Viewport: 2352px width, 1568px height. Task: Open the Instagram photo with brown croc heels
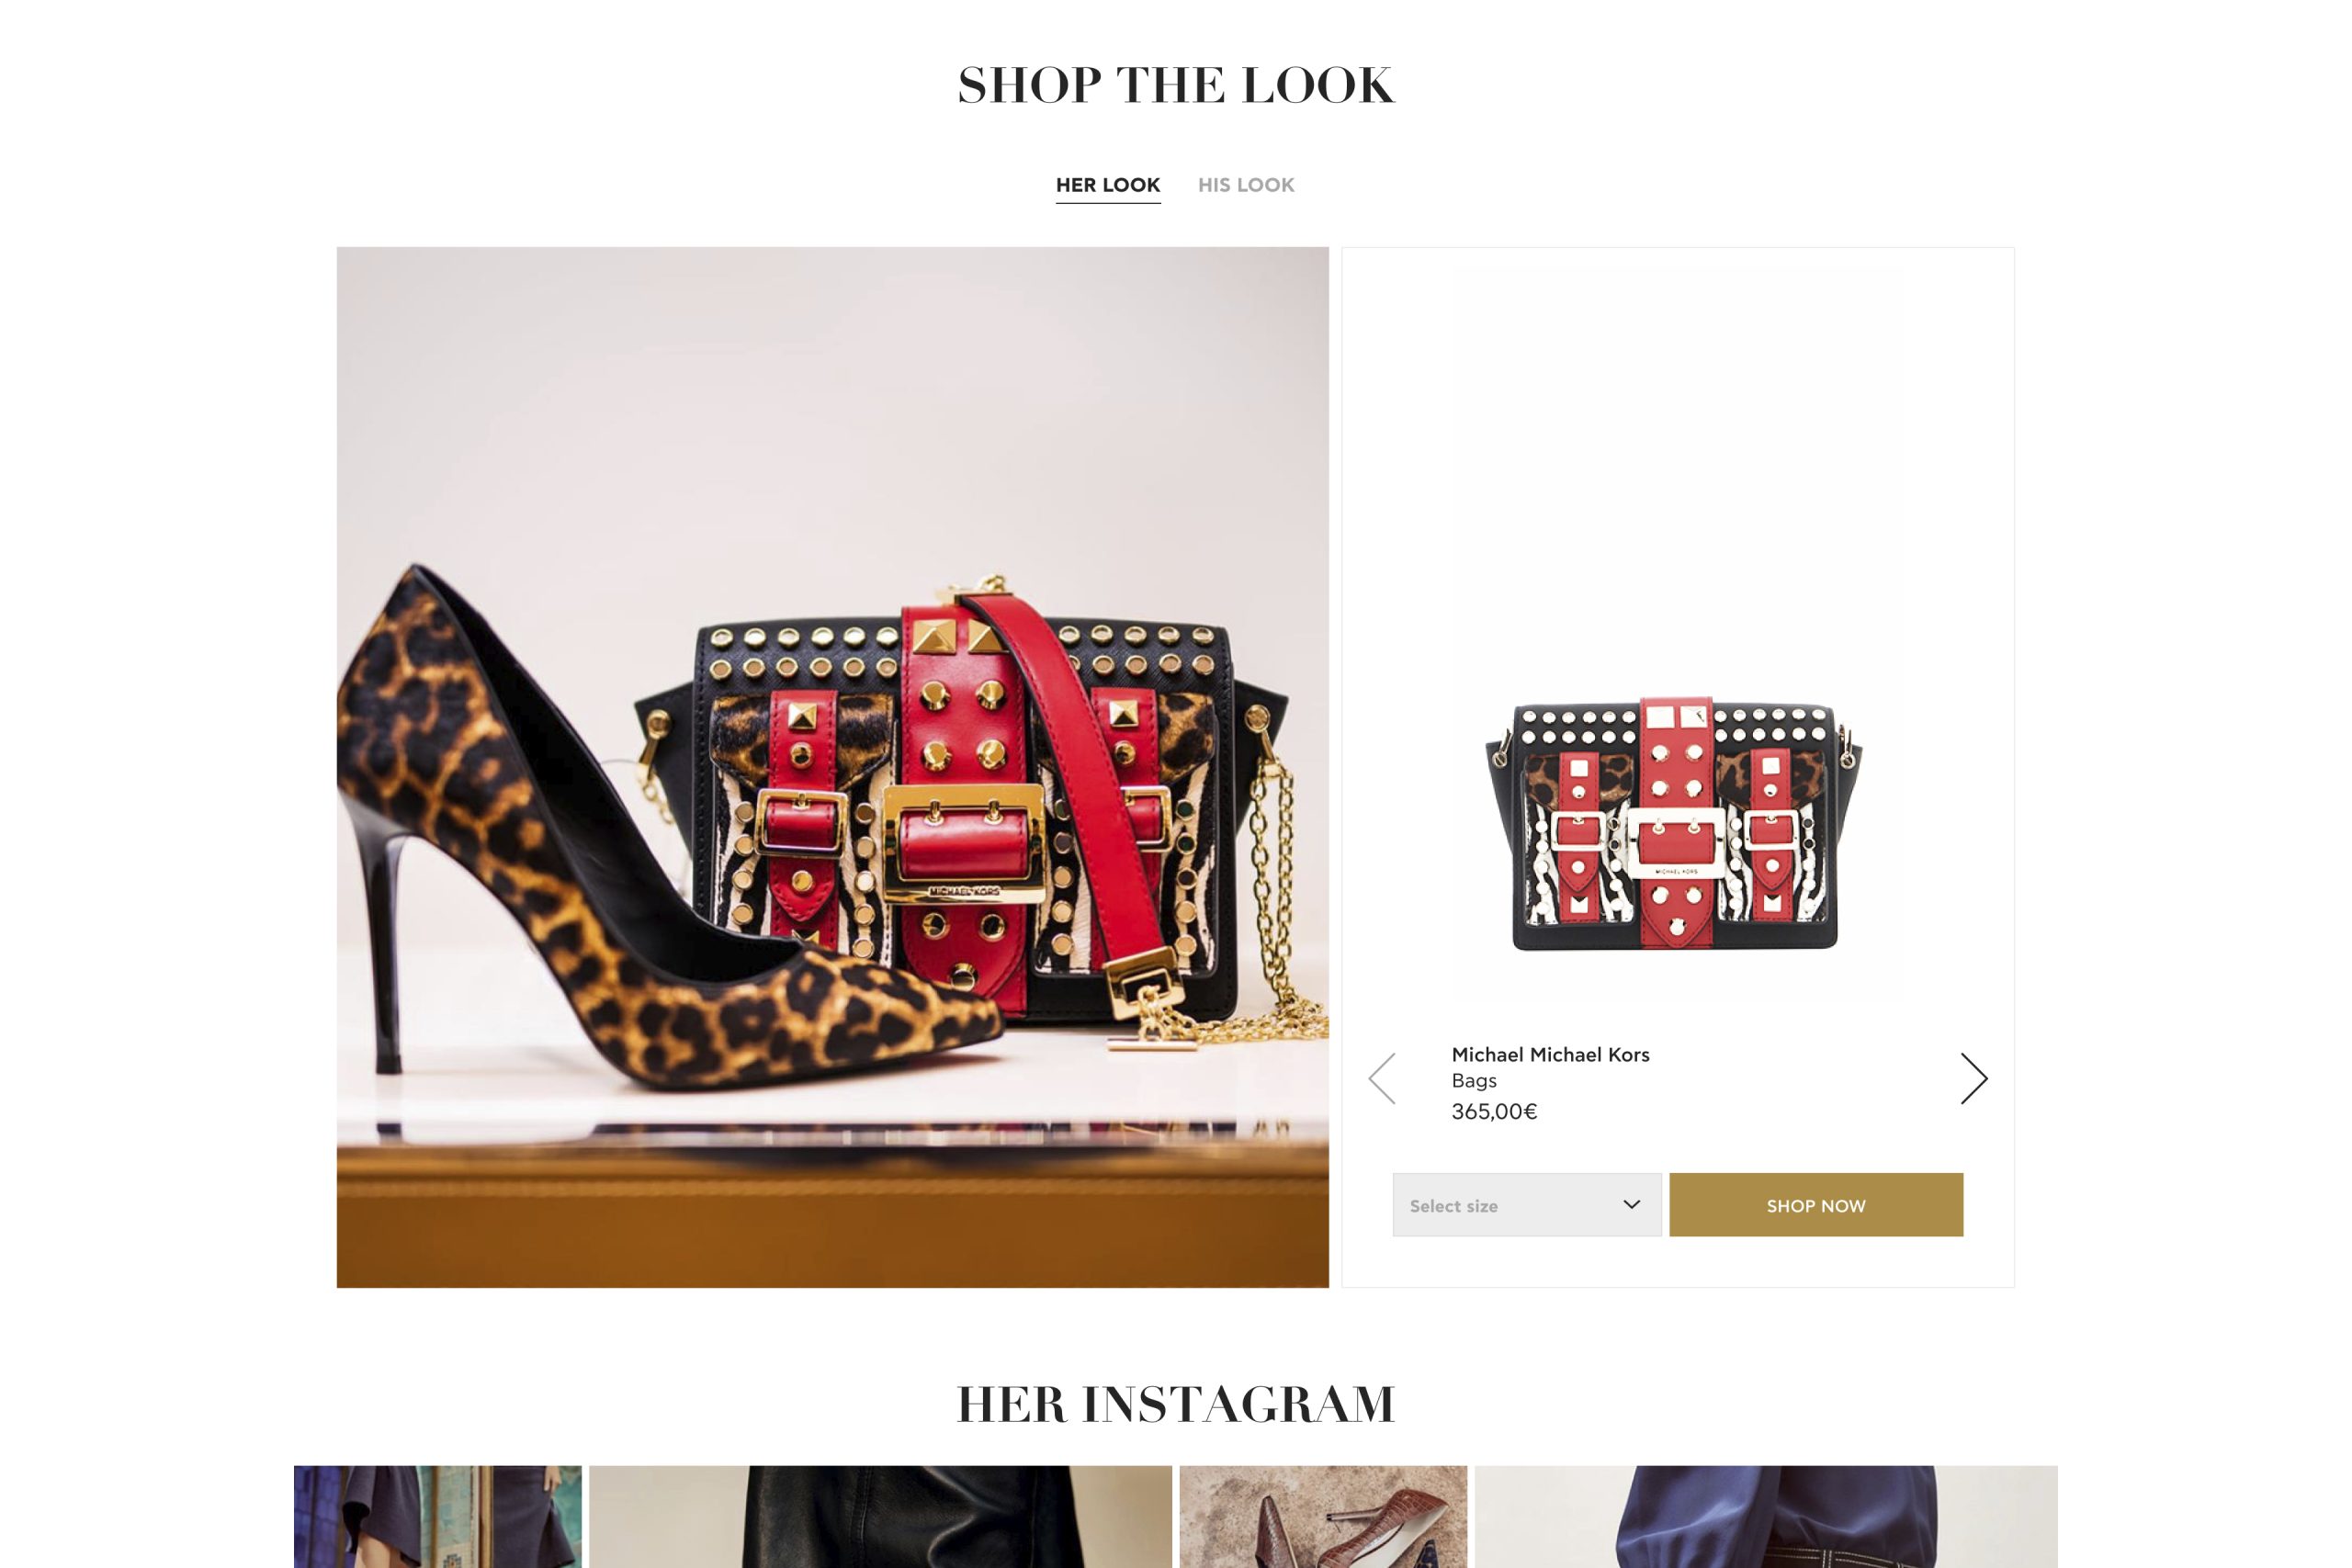pos(1323,1517)
